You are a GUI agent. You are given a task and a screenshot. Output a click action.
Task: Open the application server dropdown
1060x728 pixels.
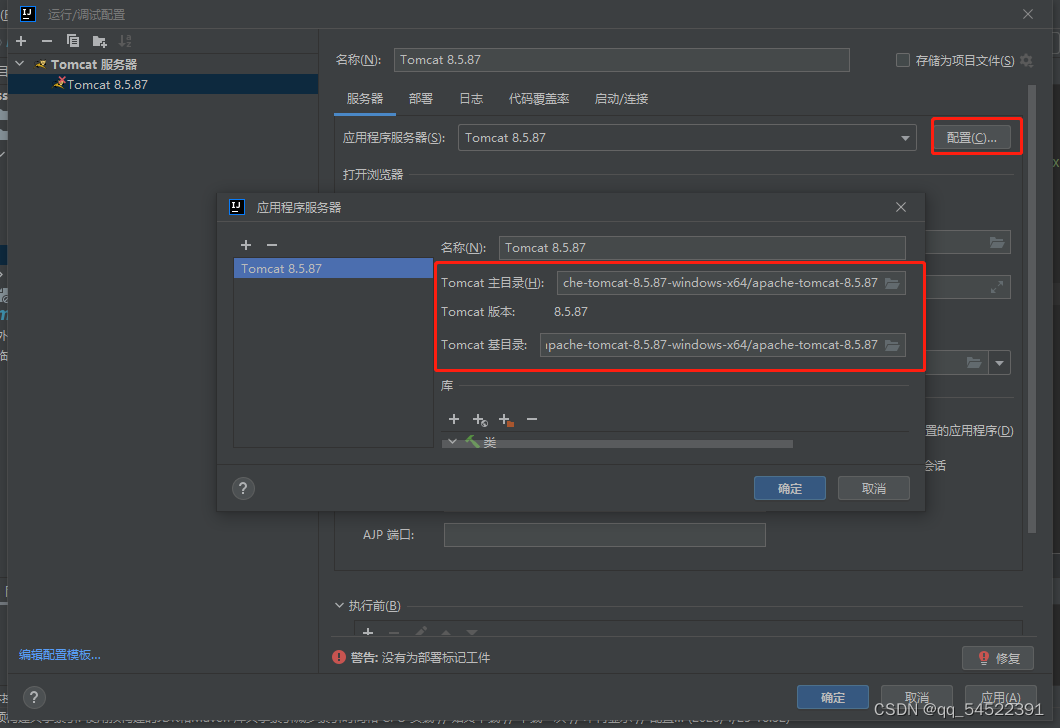pos(905,138)
